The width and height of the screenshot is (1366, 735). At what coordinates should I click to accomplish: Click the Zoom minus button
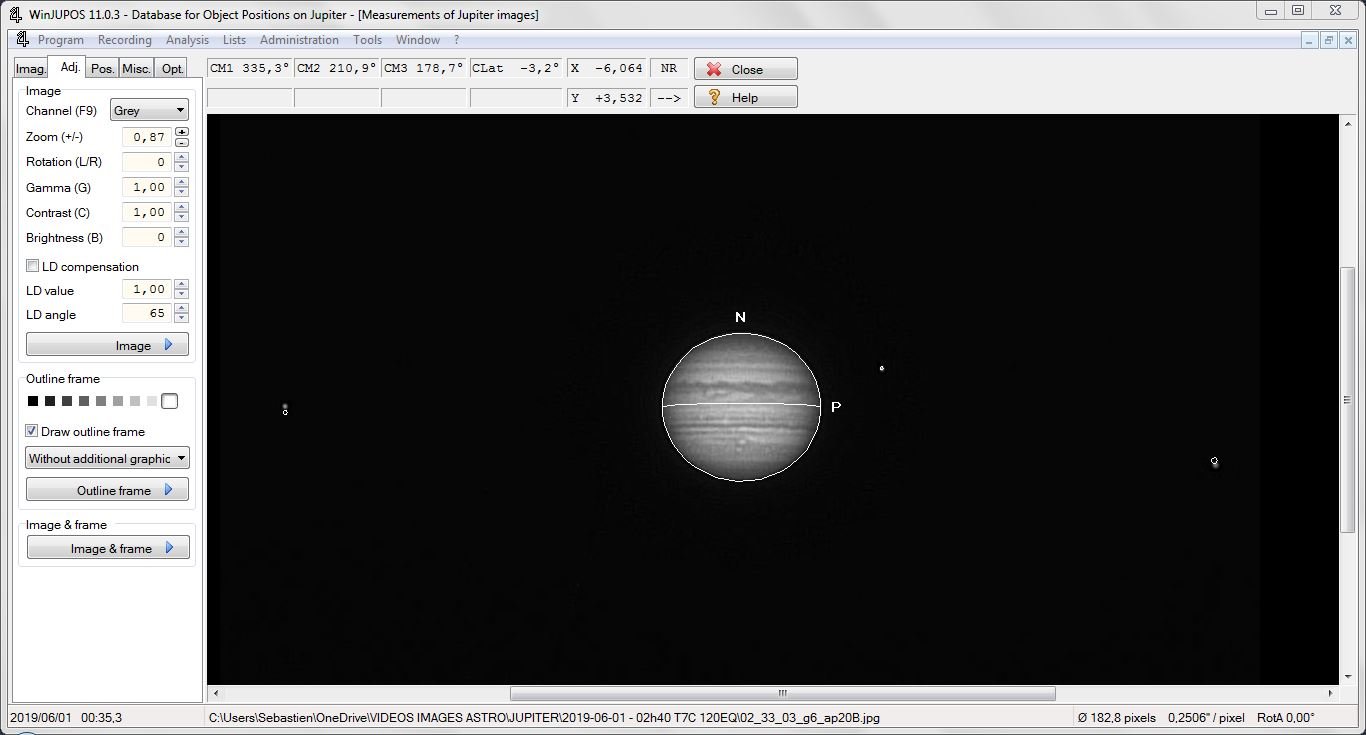coord(181,143)
